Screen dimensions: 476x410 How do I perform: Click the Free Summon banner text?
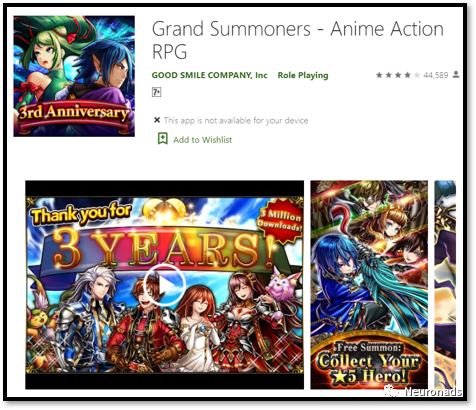369,348
